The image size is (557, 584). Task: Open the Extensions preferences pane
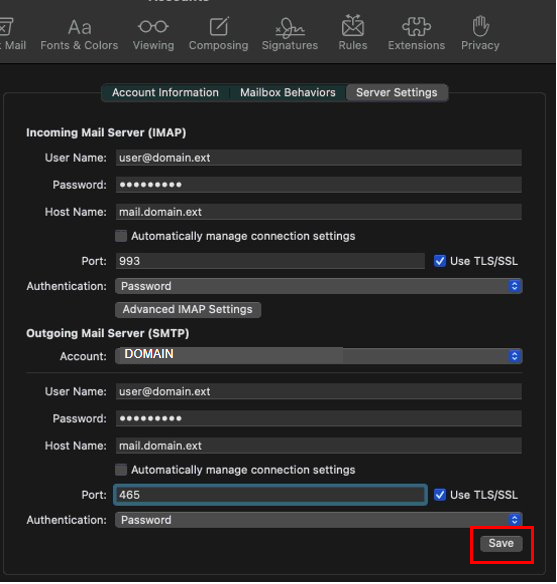pyautogui.click(x=416, y=34)
